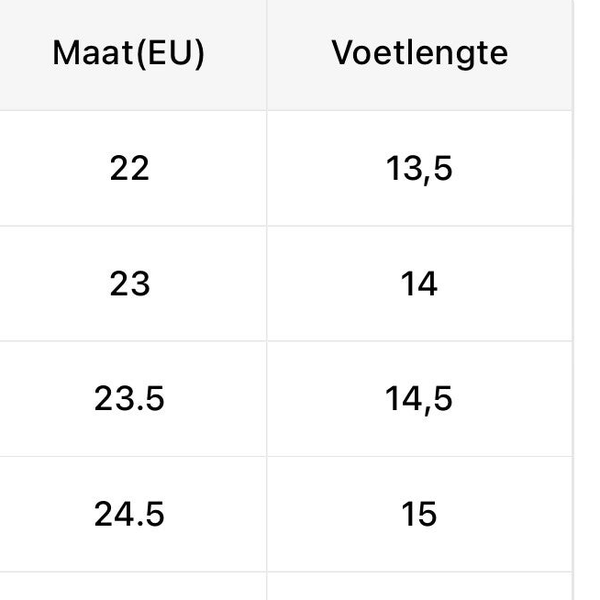Pick the Voetlengte value for size 23.5
The width and height of the screenshot is (600, 600).
click(419, 399)
